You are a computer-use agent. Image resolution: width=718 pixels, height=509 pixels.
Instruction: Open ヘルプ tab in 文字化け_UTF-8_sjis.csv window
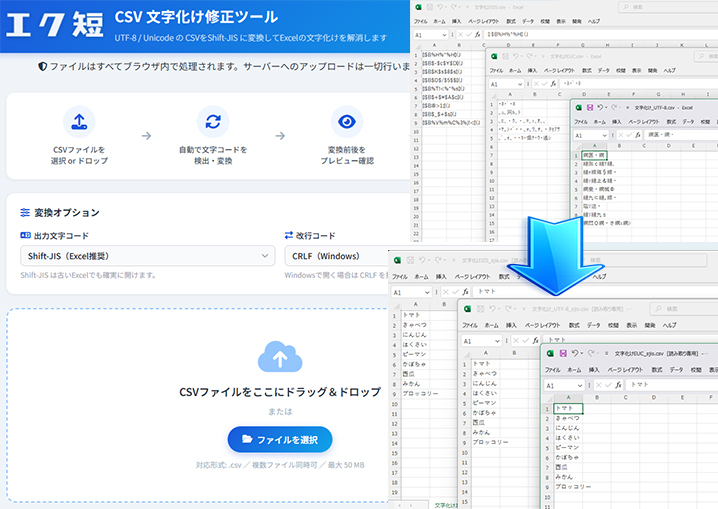coord(669,325)
